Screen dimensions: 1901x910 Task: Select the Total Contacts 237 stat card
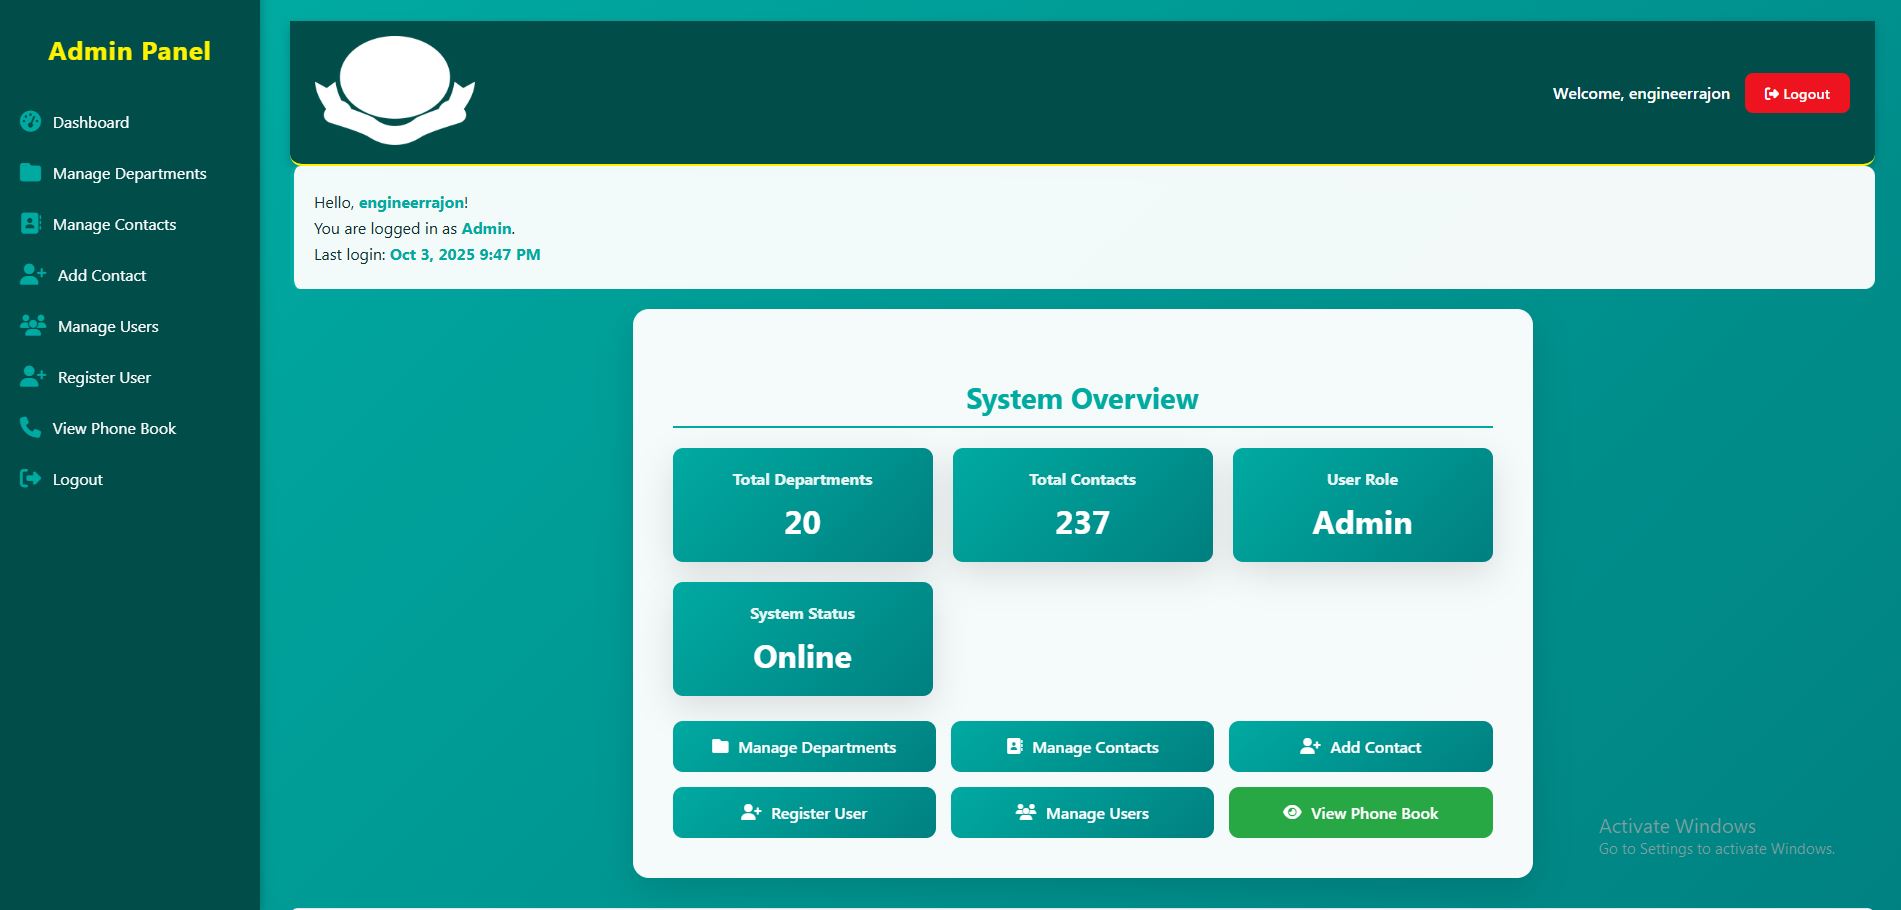tap(1082, 505)
